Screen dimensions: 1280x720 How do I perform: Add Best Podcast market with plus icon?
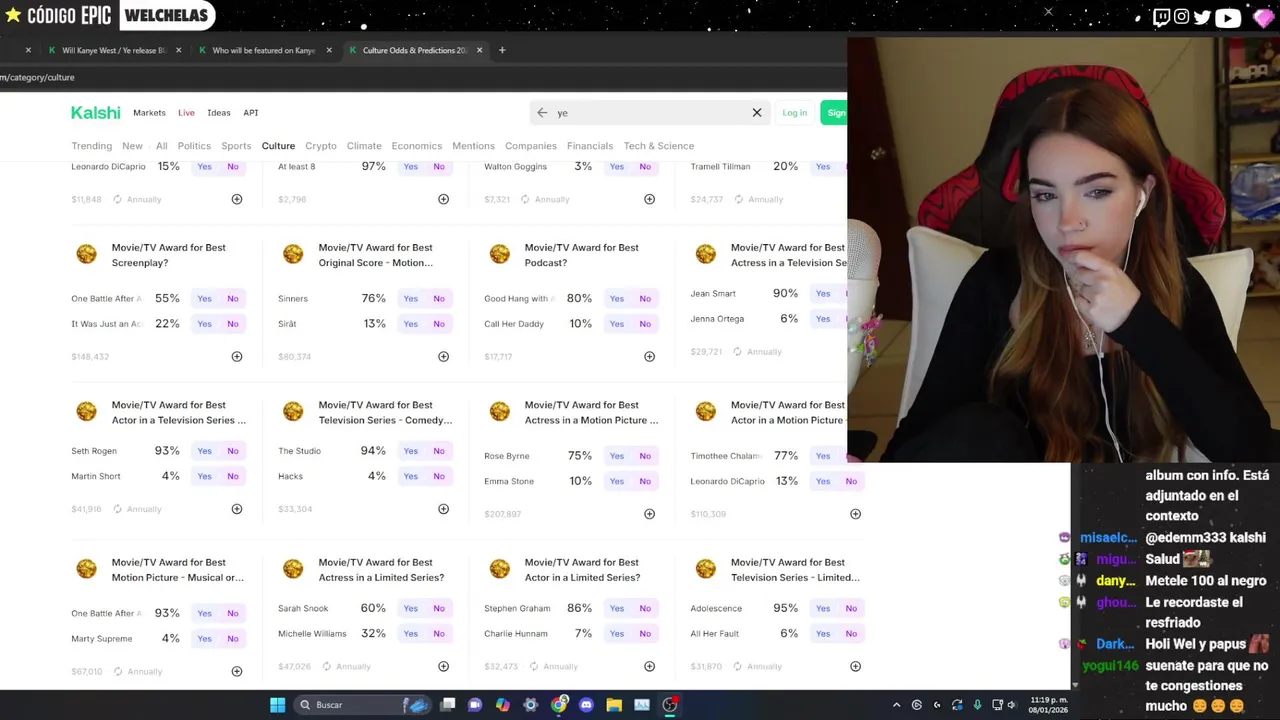pos(649,356)
